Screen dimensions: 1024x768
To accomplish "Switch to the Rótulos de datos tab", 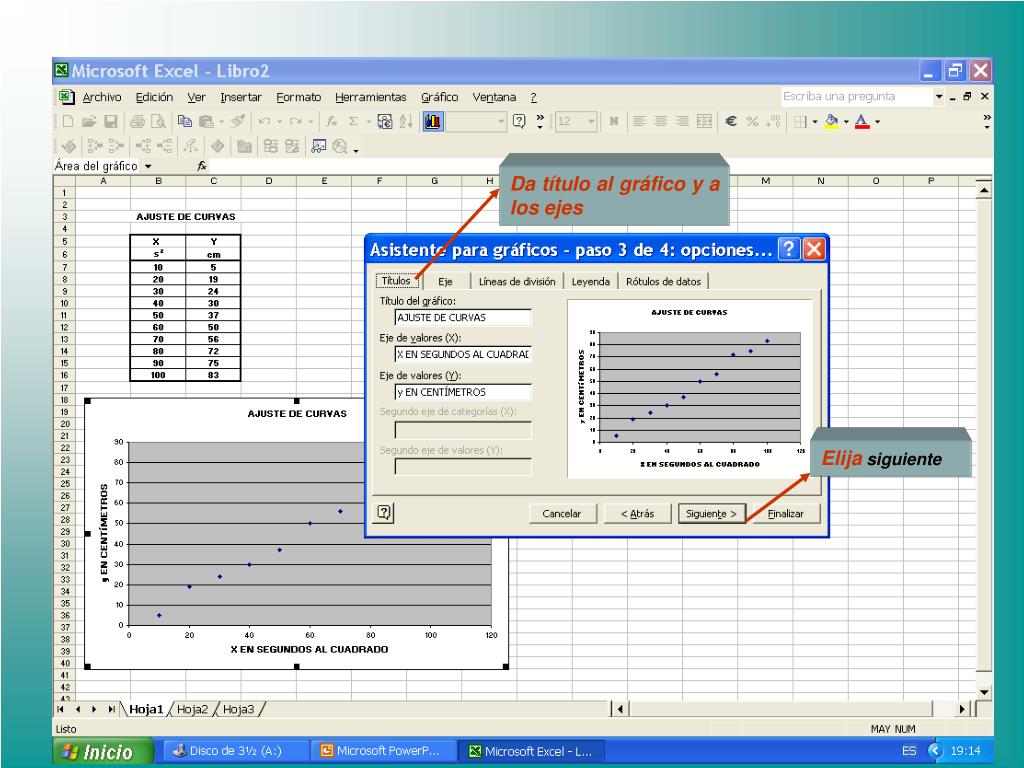I will pyautogui.click(x=664, y=281).
